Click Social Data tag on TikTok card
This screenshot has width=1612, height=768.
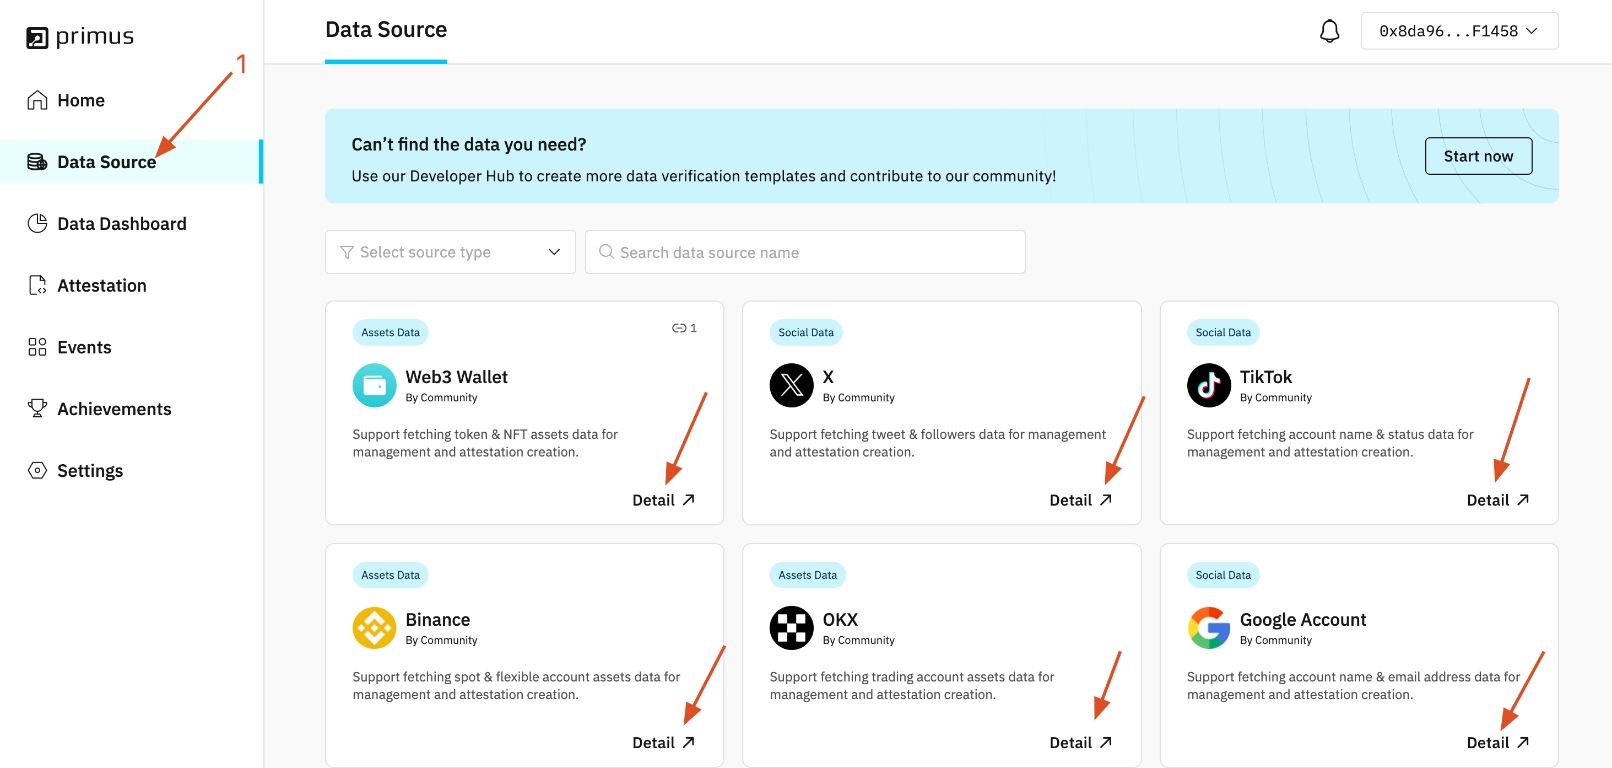(x=1223, y=332)
